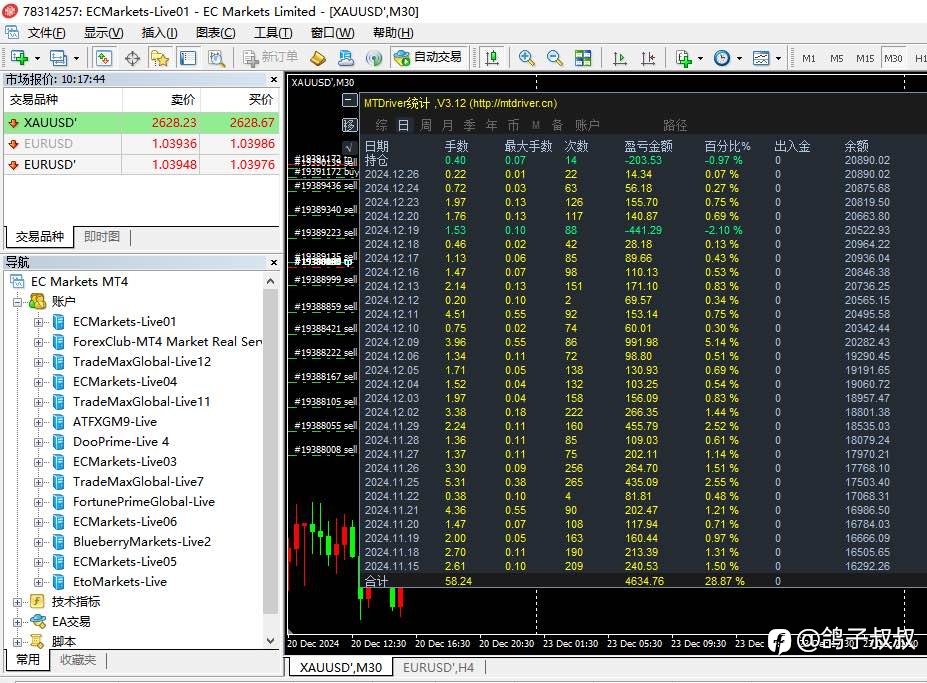
Task: Select the BlueberryMarkets-Live2 account
Action: pyautogui.click(x=142, y=542)
